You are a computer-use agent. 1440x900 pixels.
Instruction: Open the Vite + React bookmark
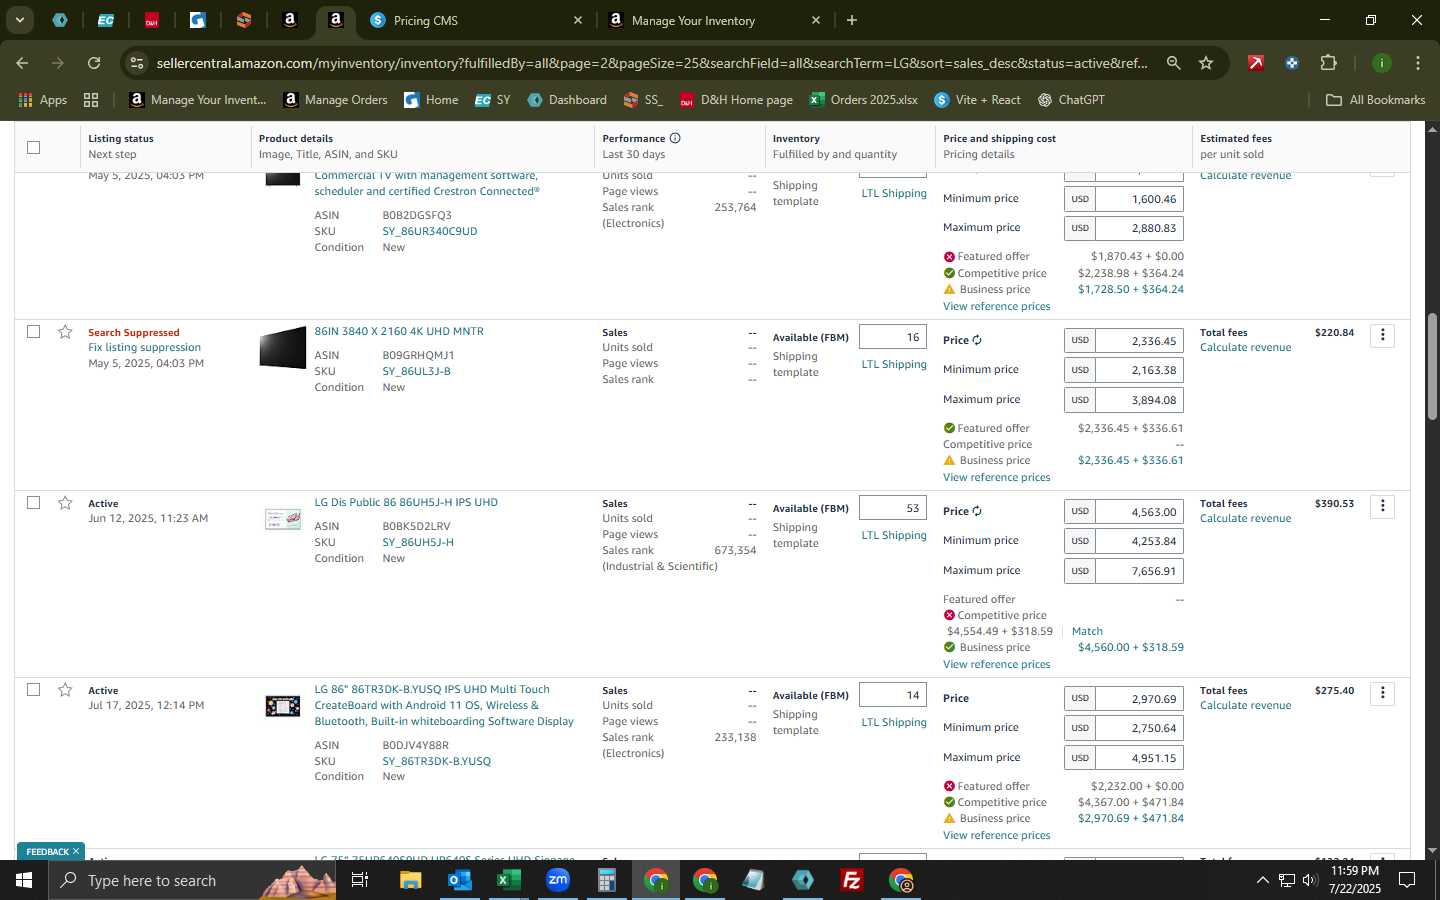point(977,100)
